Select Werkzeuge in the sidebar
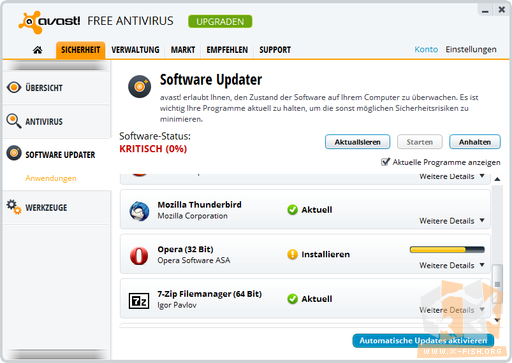 (x=56, y=207)
